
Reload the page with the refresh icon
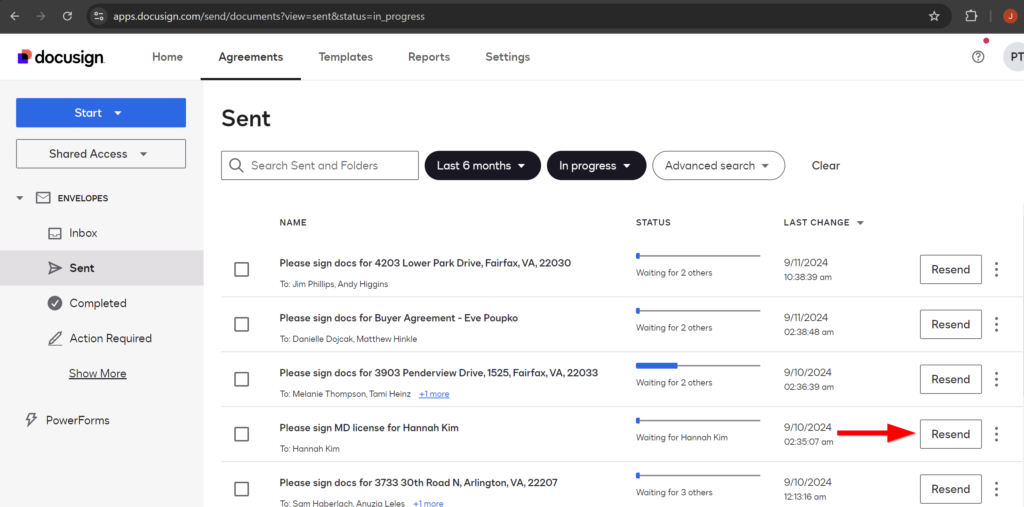coord(67,16)
